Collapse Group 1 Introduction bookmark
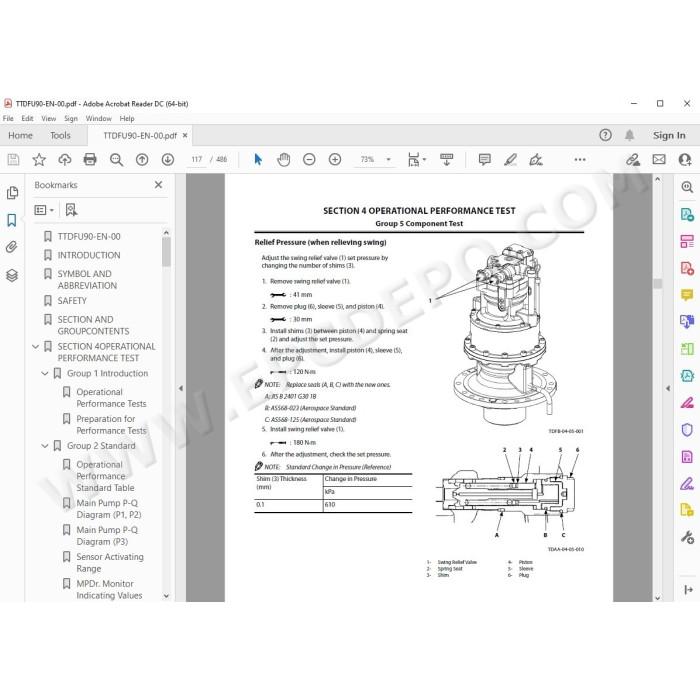 (45, 373)
